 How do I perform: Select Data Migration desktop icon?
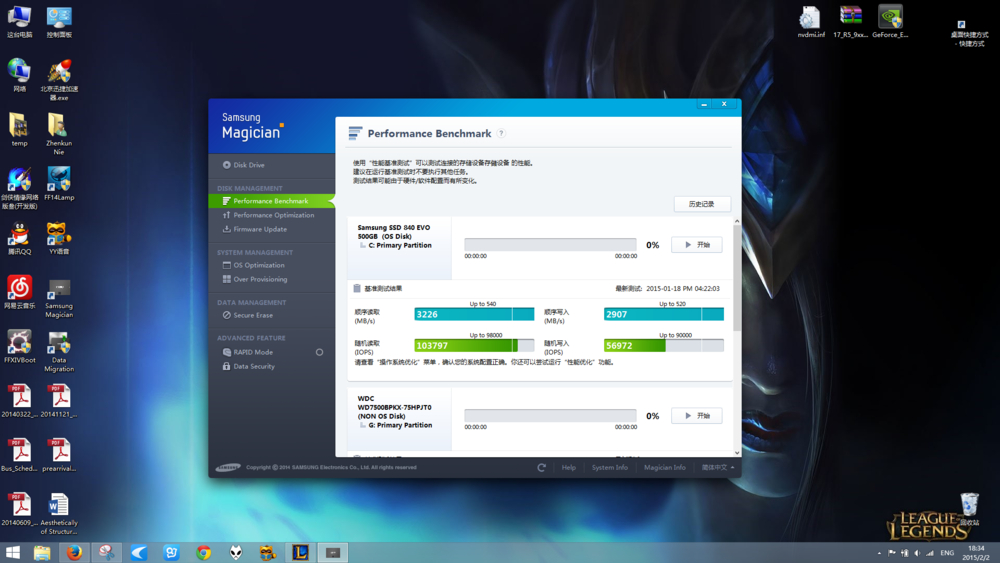(59, 352)
